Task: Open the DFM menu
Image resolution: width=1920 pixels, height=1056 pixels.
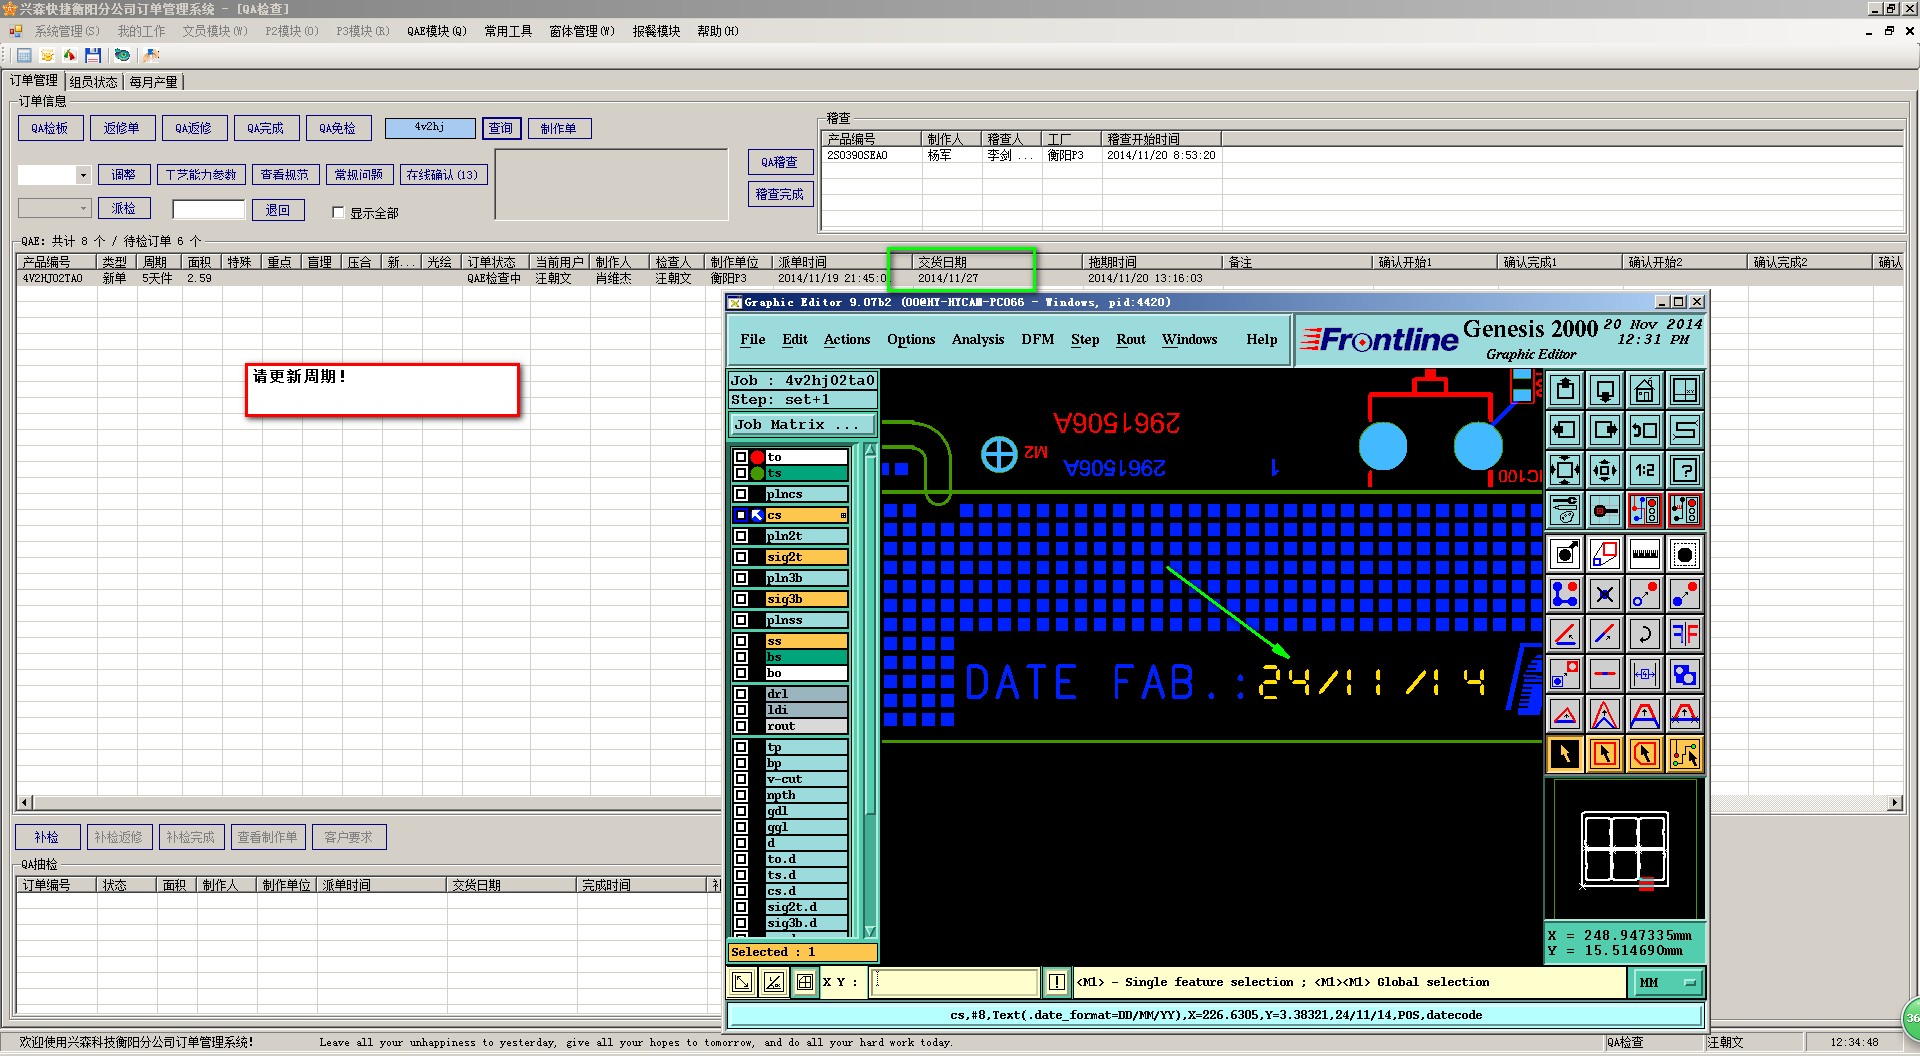Action: click(1038, 340)
